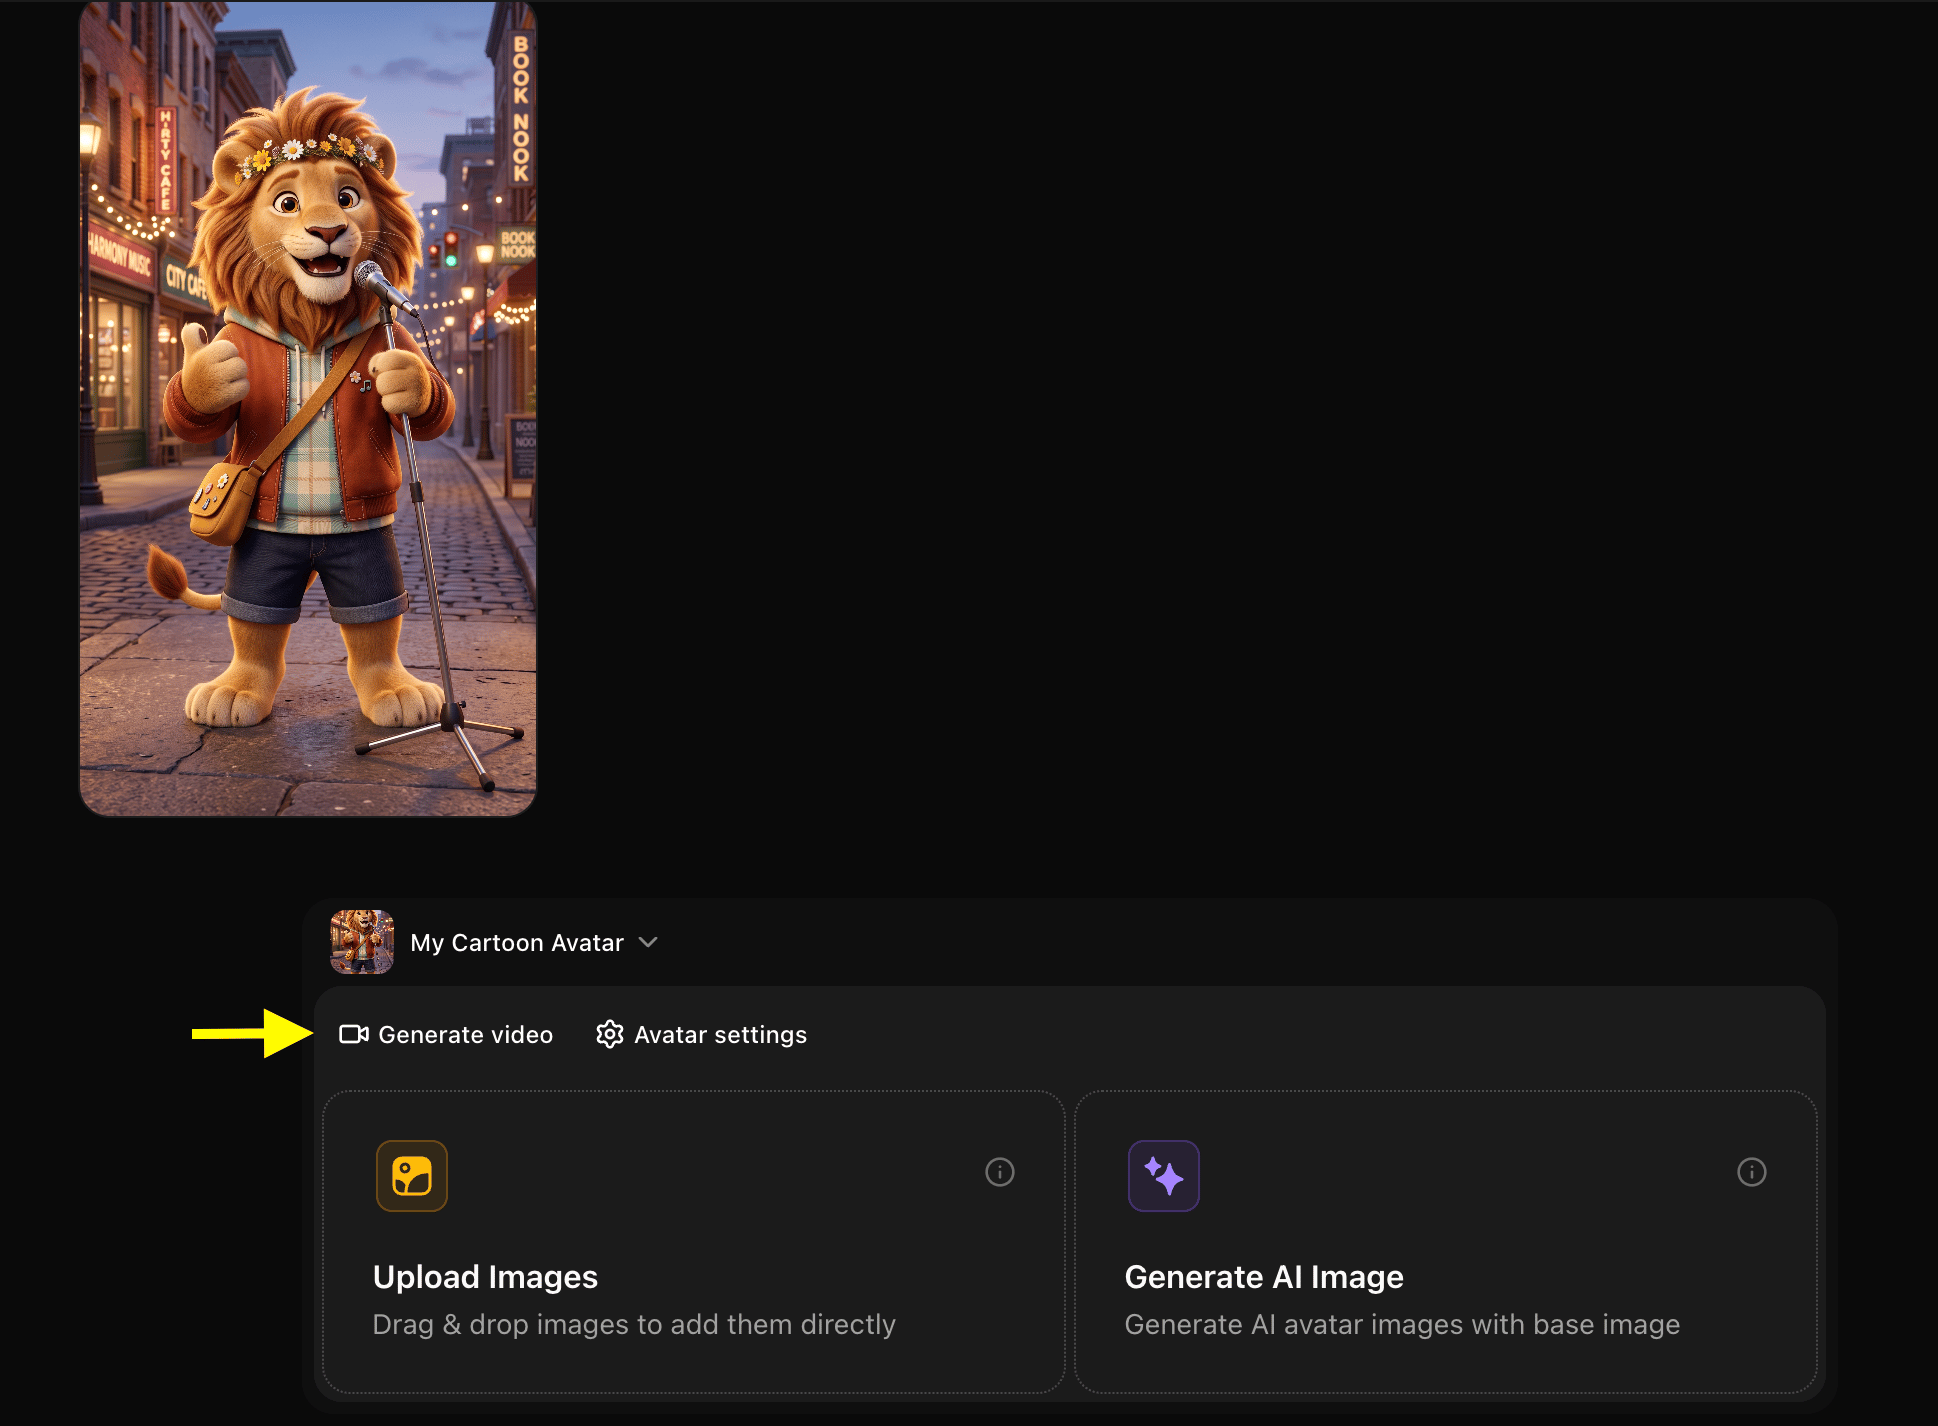
Task: Click the yellow Upload Images icon
Action: click(412, 1176)
